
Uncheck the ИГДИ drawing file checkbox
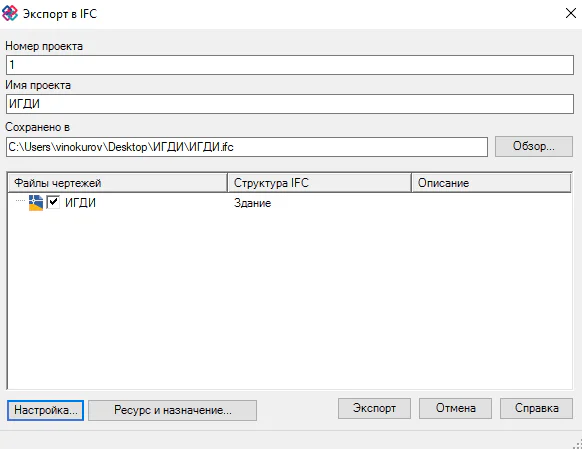point(53,202)
